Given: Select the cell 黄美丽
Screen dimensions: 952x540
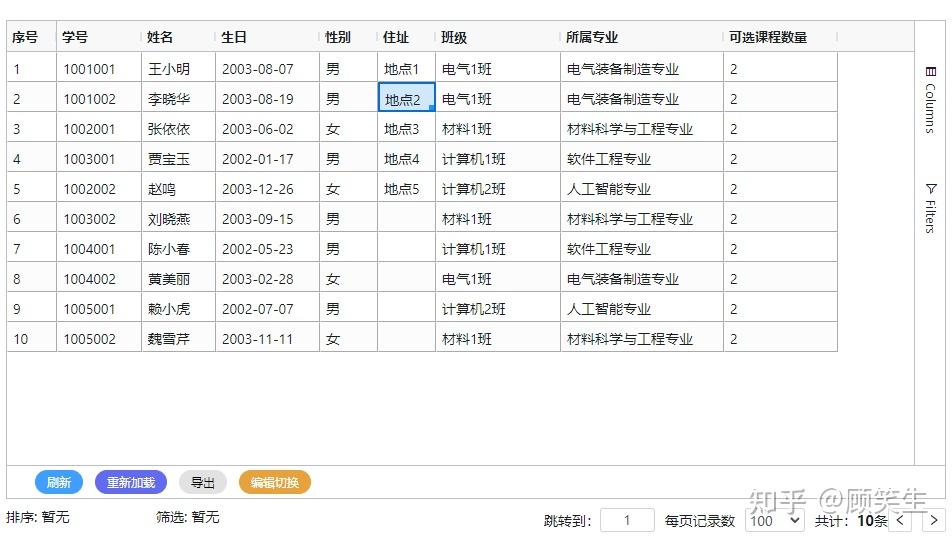Looking at the screenshot, I should click(178, 278).
